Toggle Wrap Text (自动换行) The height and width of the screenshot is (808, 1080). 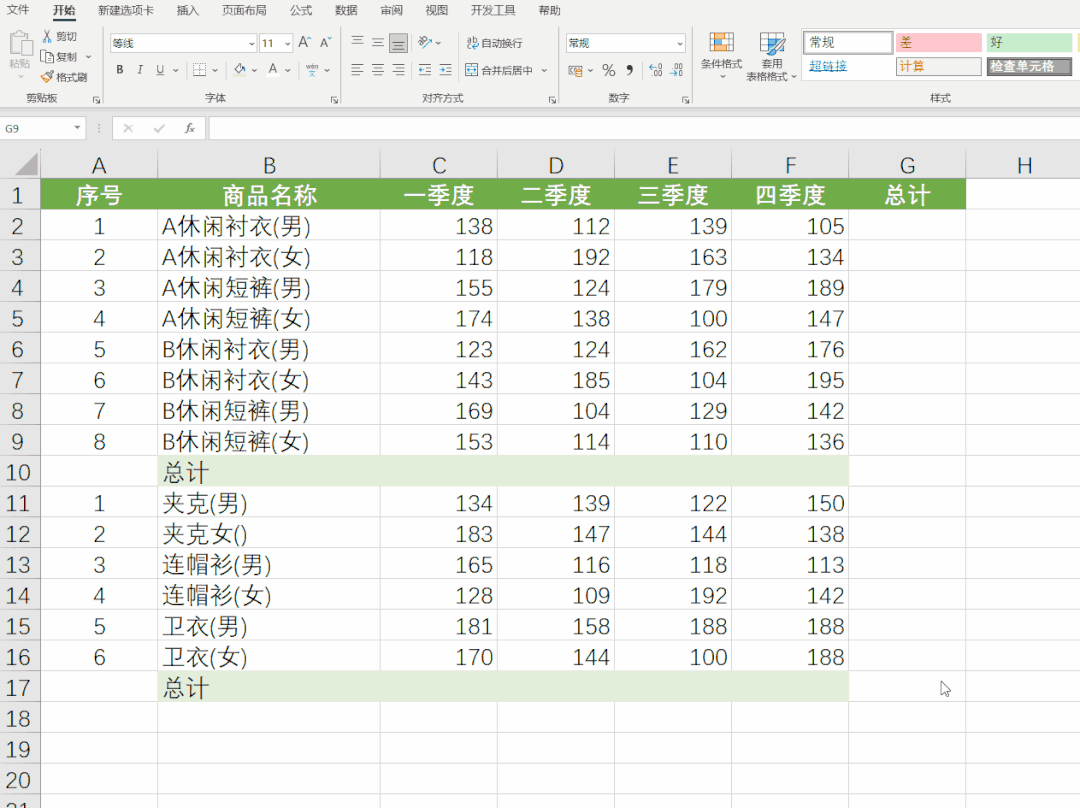point(495,43)
